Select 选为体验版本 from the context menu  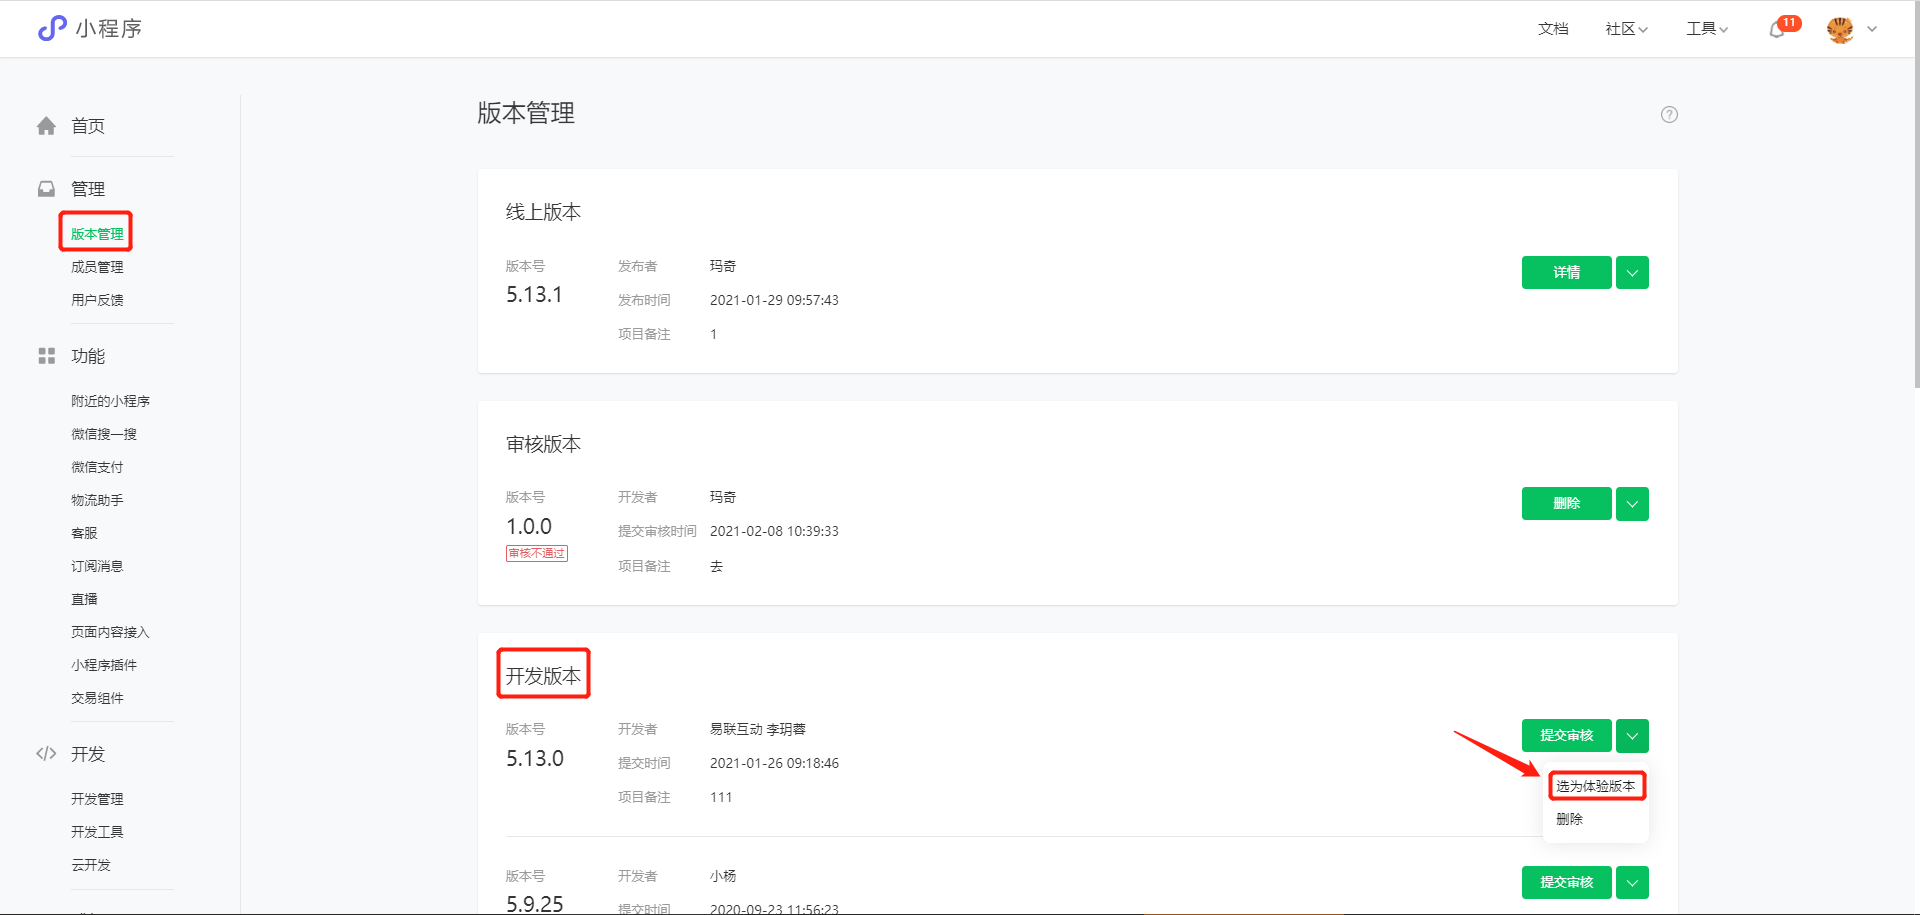tap(1596, 786)
